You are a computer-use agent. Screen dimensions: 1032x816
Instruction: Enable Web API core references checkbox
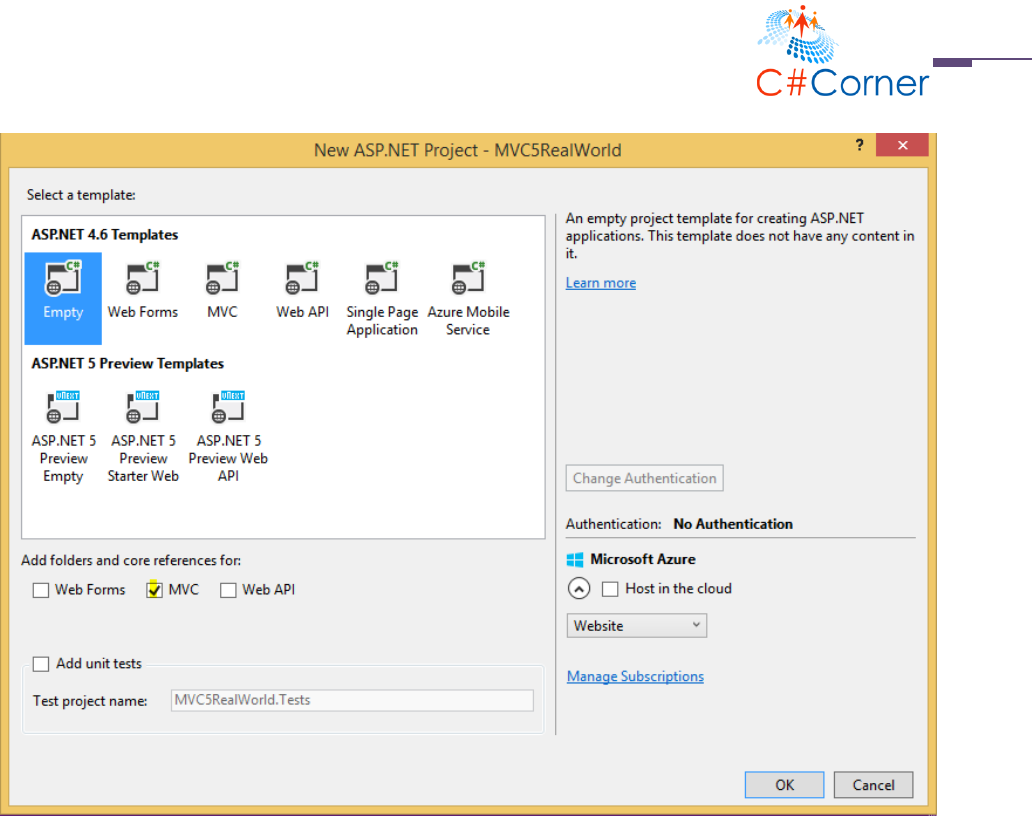coord(228,590)
